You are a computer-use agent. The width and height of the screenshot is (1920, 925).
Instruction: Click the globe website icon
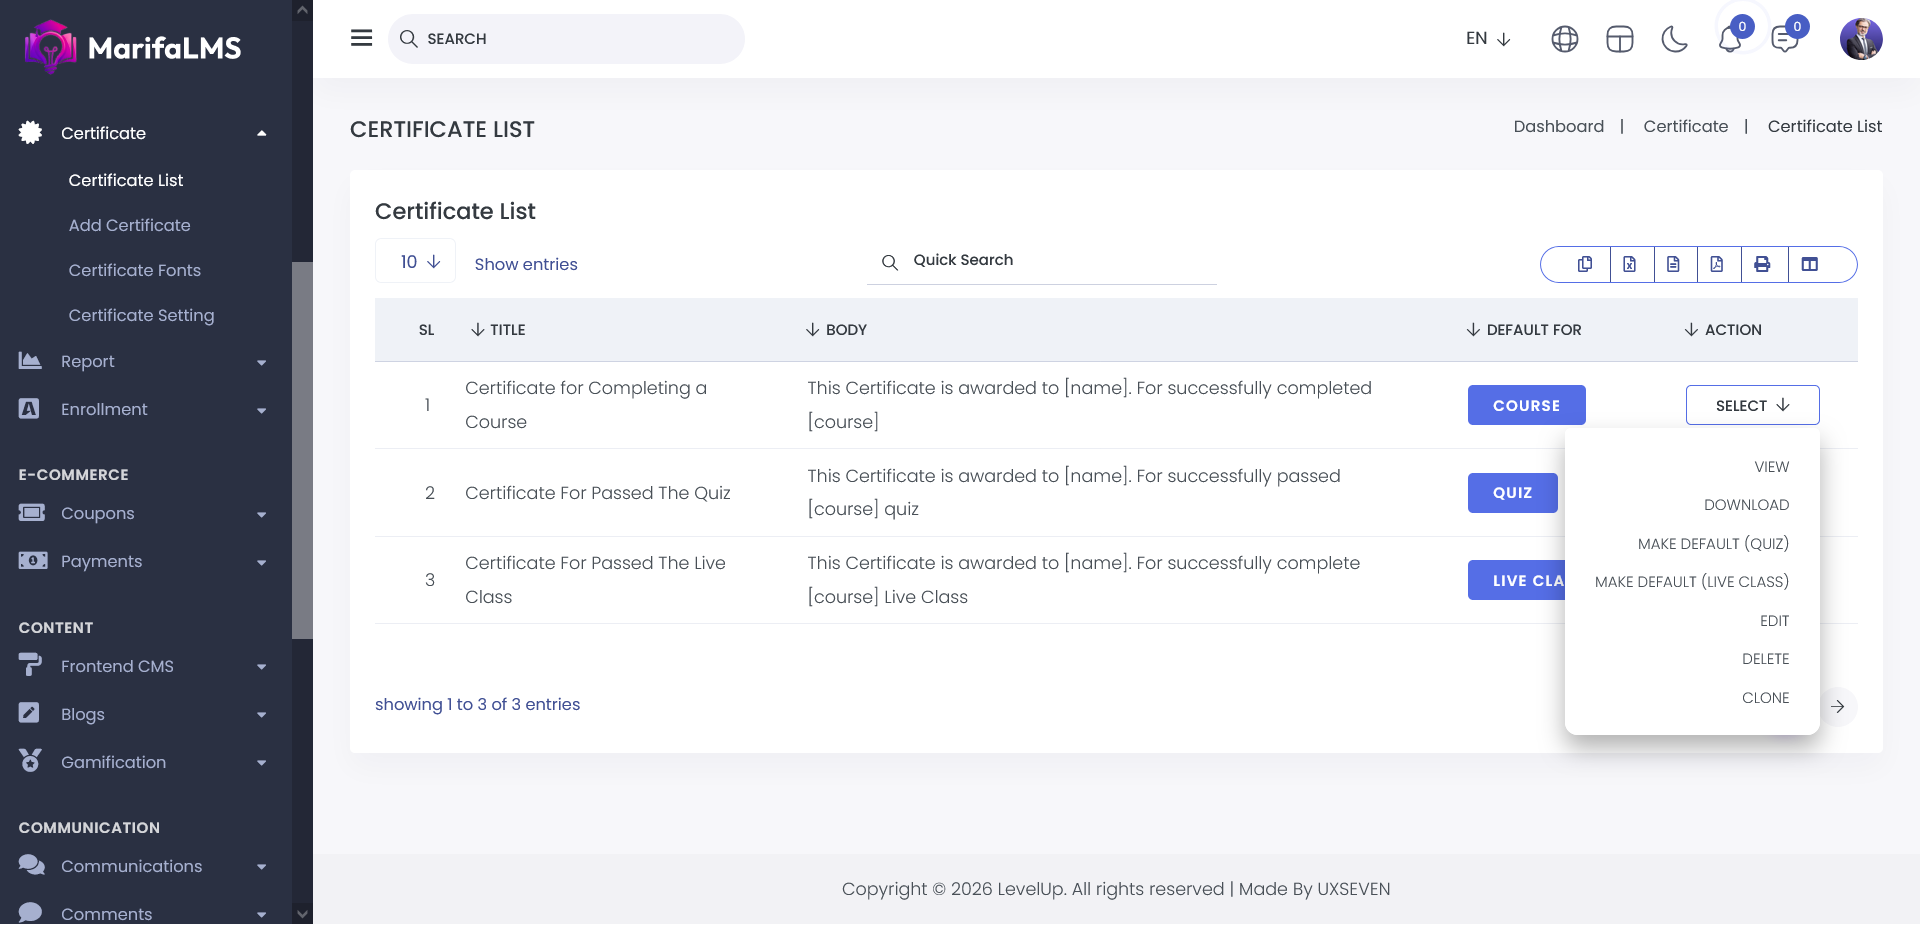(1564, 39)
